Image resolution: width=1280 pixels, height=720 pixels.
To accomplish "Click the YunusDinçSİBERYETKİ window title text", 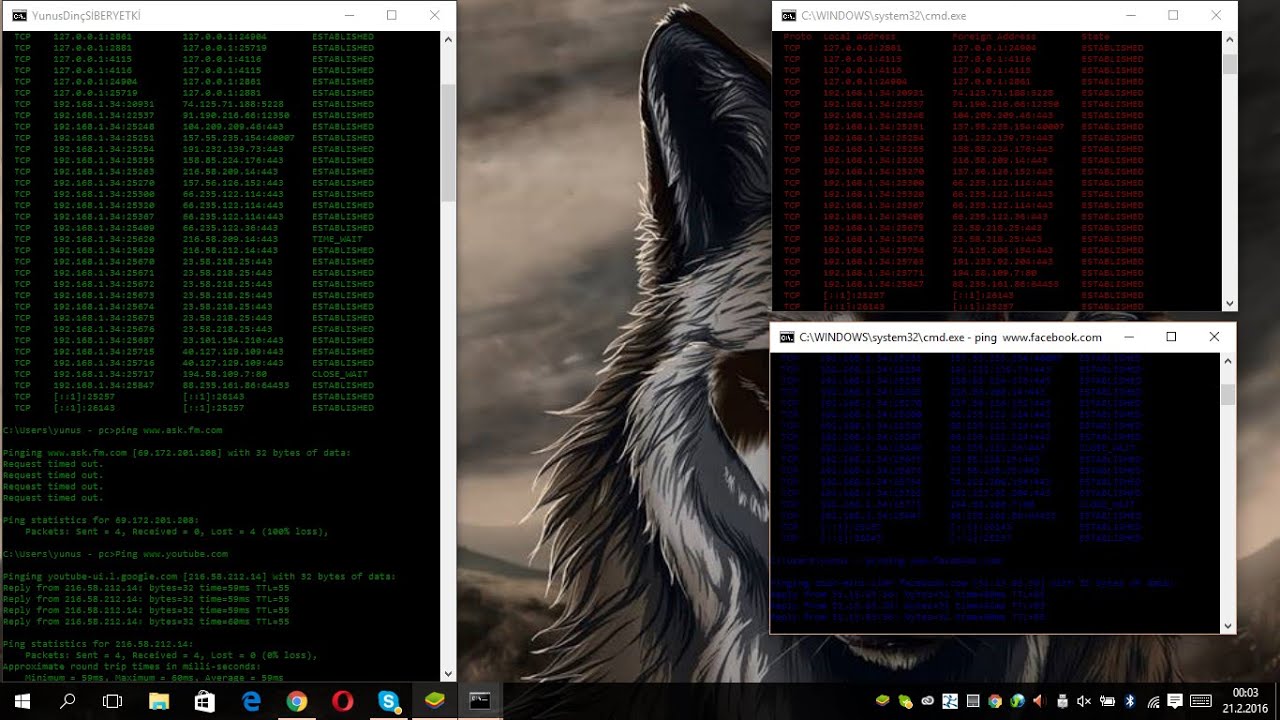I will click(x=86, y=16).
